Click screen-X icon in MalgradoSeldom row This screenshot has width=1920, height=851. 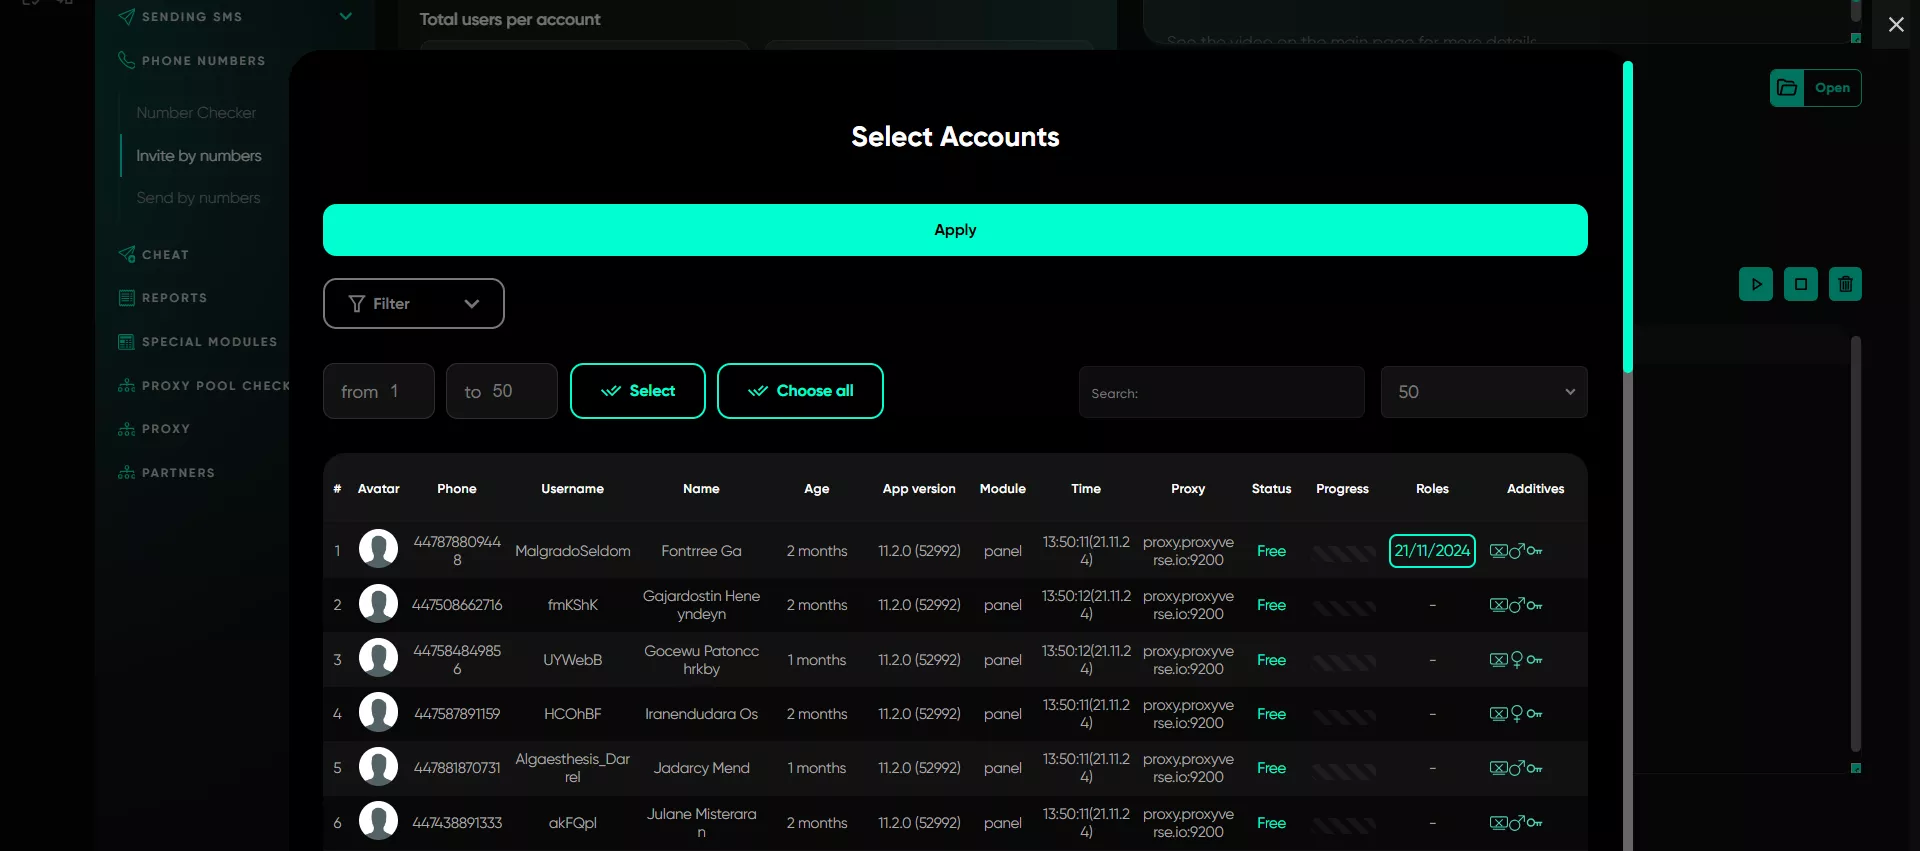[1498, 551]
